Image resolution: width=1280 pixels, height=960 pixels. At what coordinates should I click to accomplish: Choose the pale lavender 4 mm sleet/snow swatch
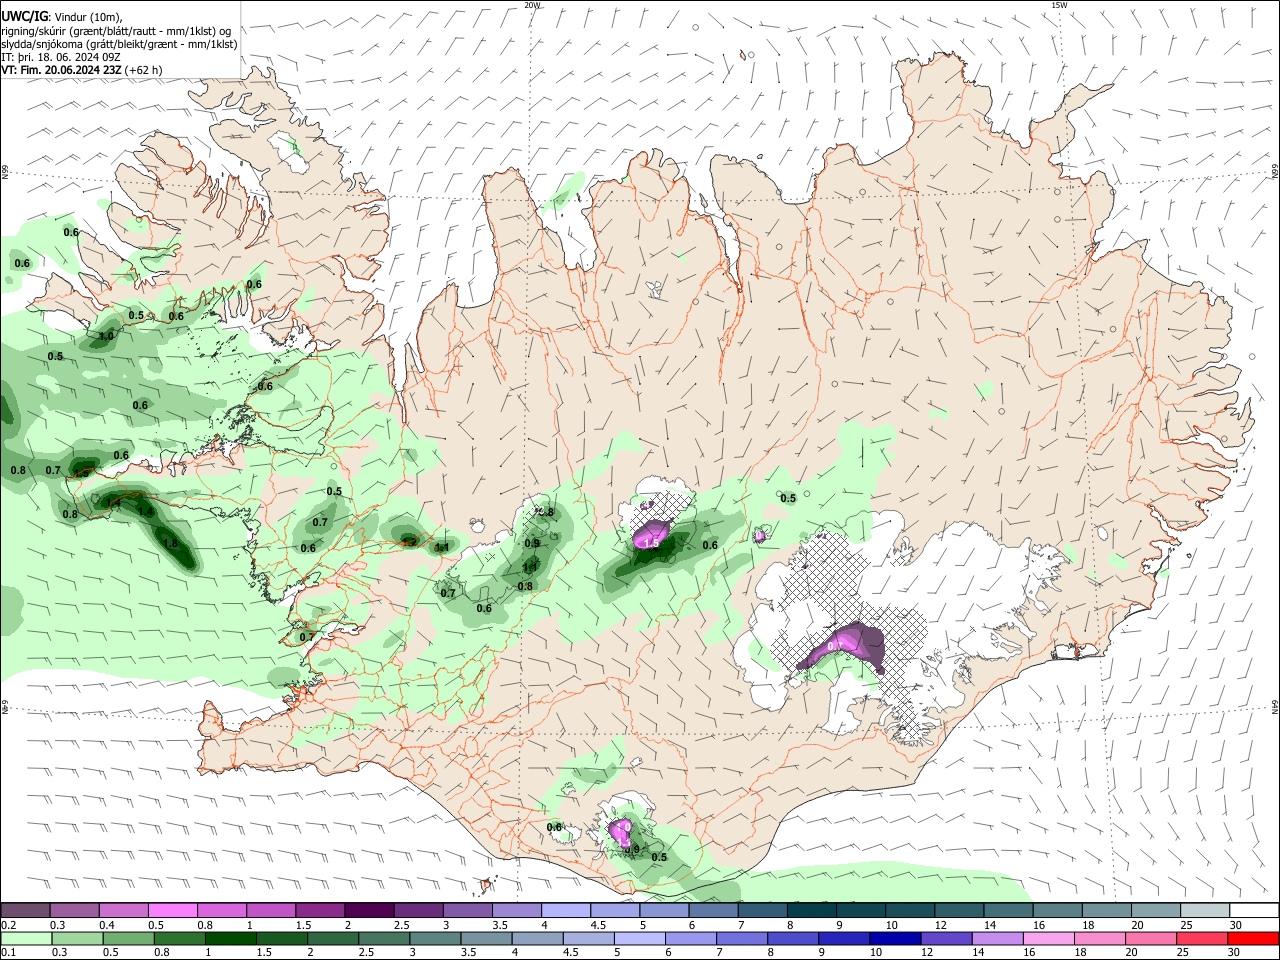pos(565,910)
